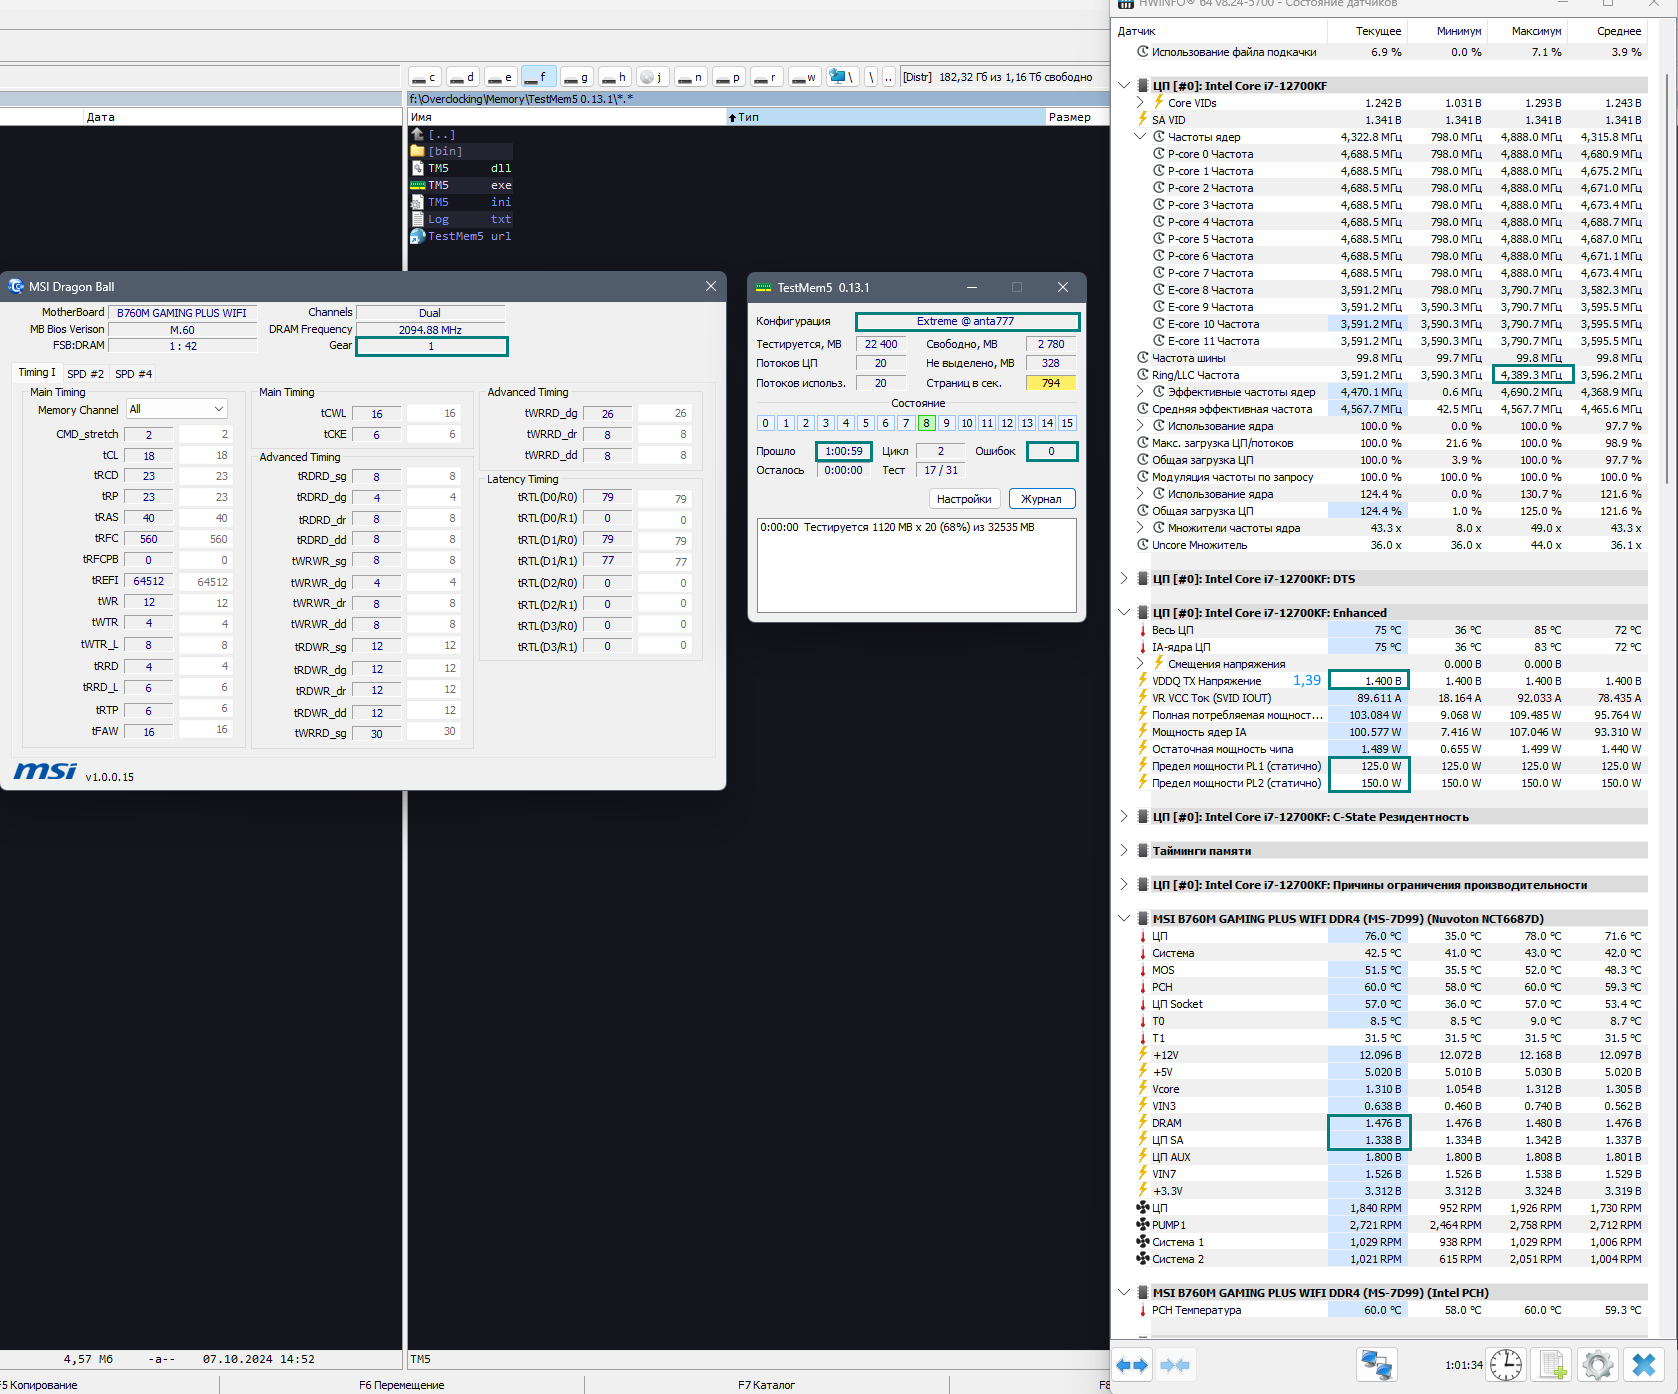Switch to optical drive j
This screenshot has height=1394, width=1678.
click(651, 77)
